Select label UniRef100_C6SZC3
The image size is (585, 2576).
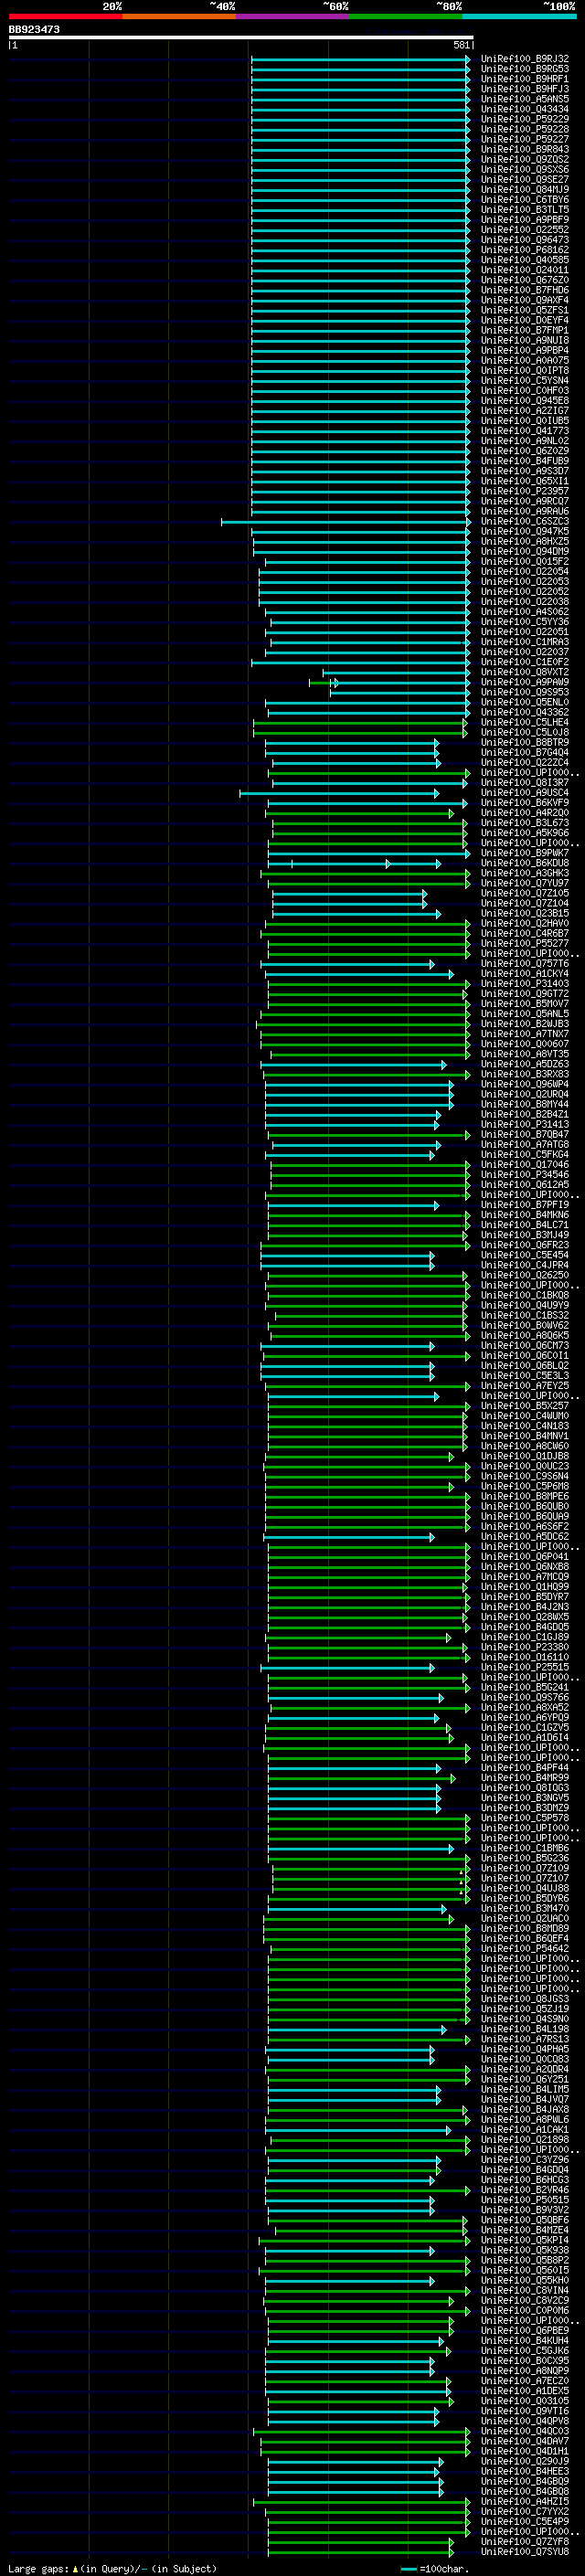(x=524, y=522)
